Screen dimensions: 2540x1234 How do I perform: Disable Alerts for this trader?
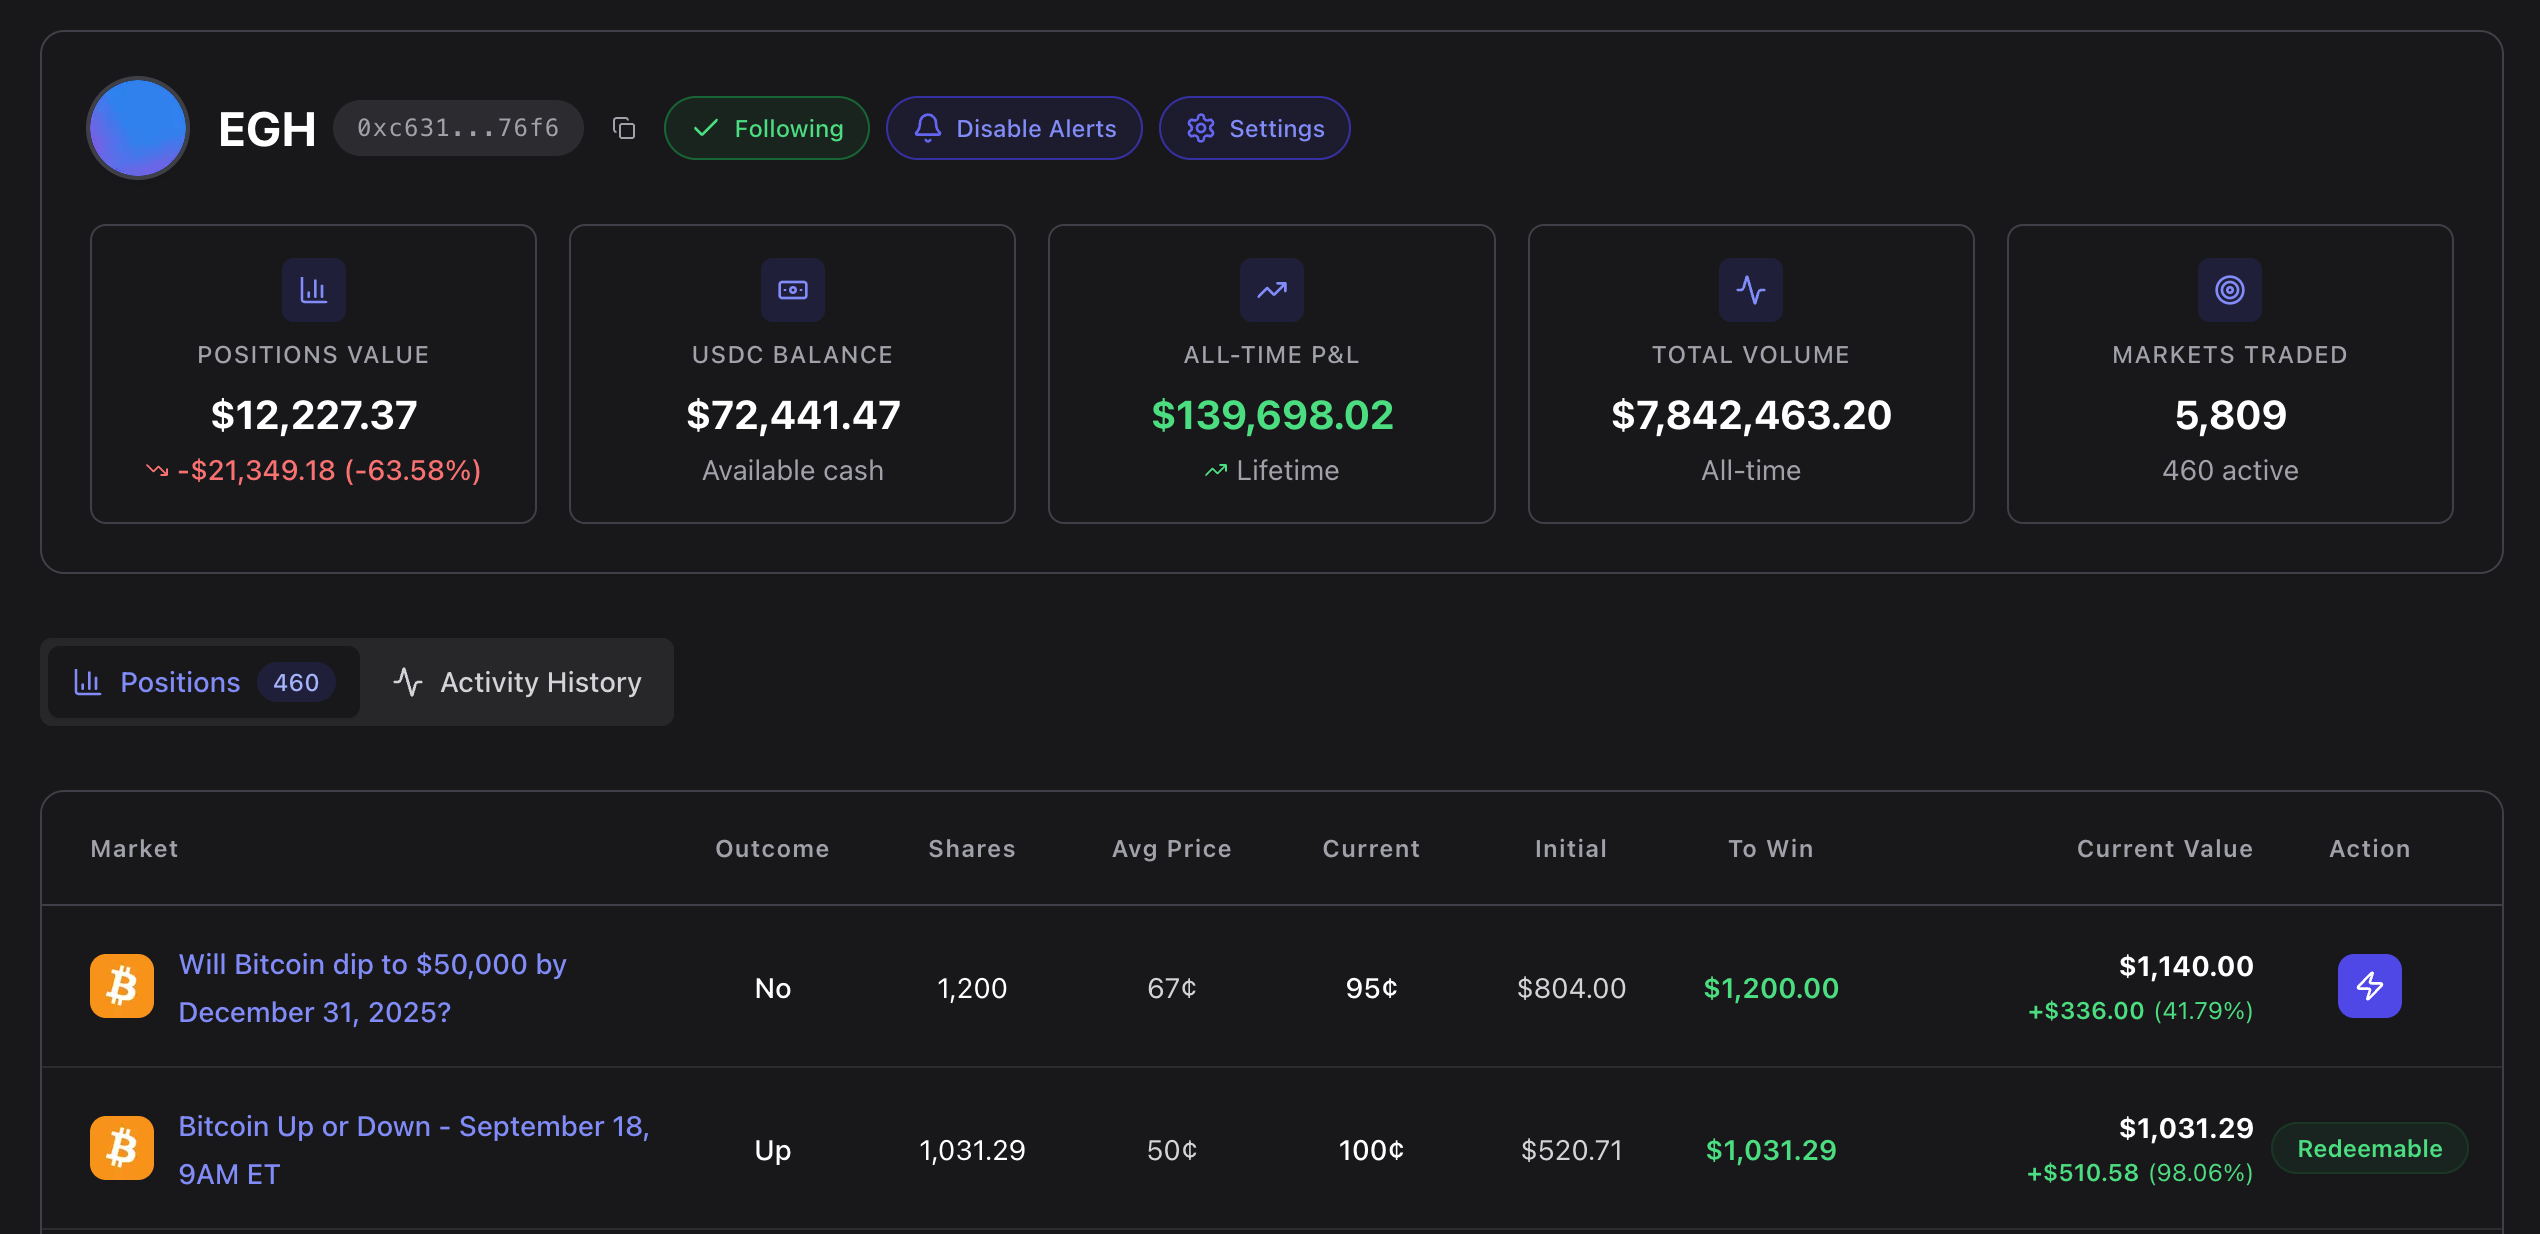coord(1014,128)
